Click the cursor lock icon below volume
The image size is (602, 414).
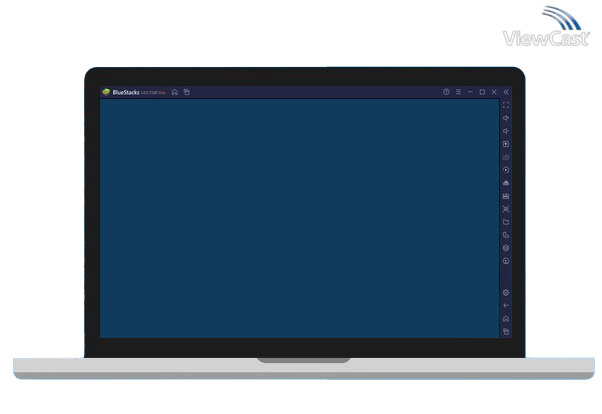tap(506, 144)
